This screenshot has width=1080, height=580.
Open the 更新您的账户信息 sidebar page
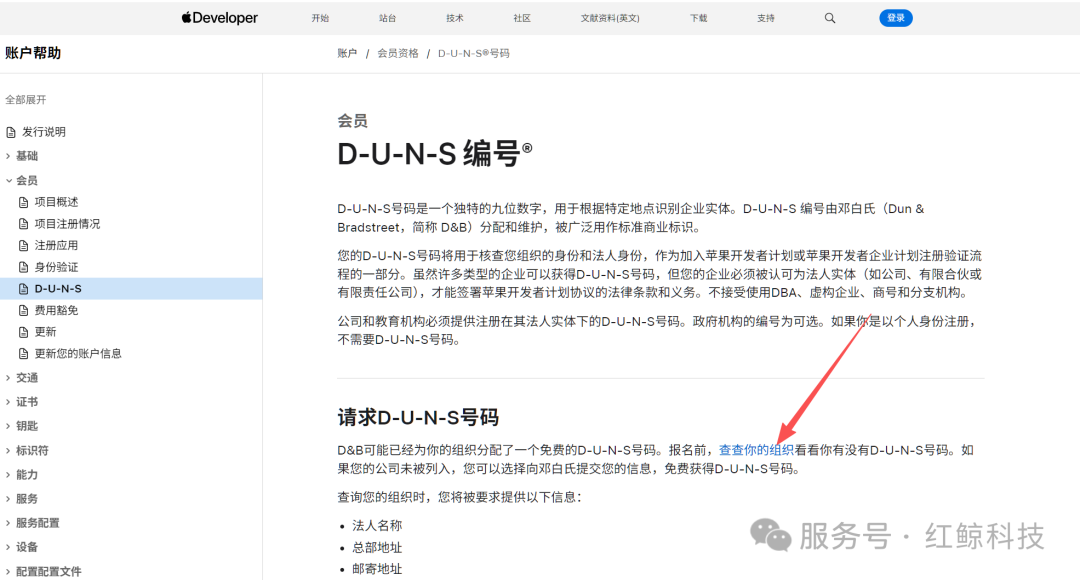coord(78,353)
